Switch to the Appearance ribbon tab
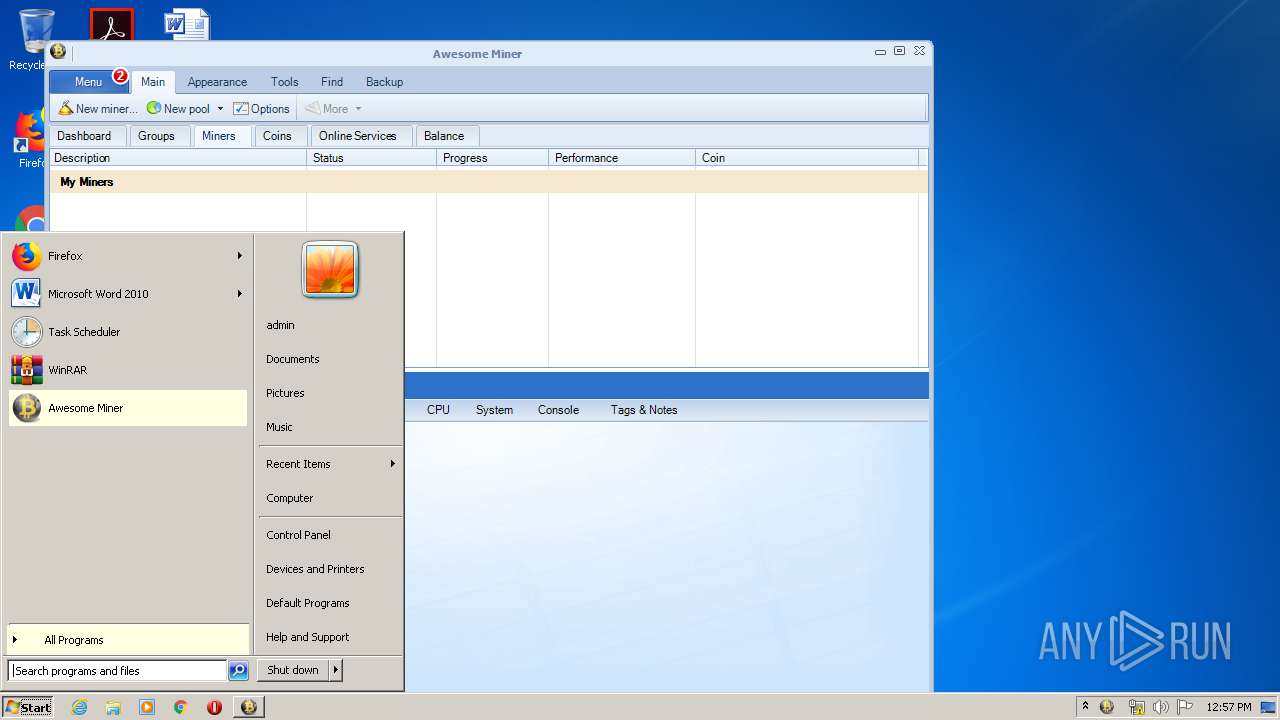1280x720 pixels. point(217,82)
